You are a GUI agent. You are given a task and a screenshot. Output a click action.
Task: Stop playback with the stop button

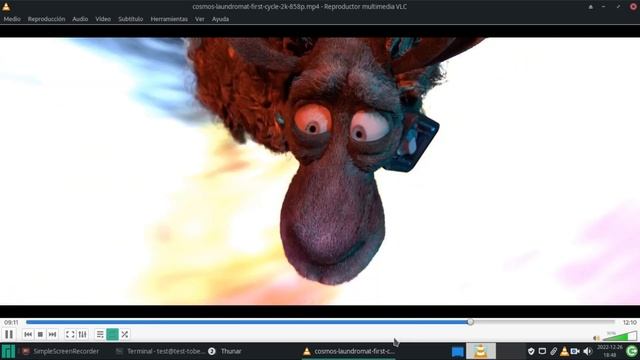click(x=40, y=334)
